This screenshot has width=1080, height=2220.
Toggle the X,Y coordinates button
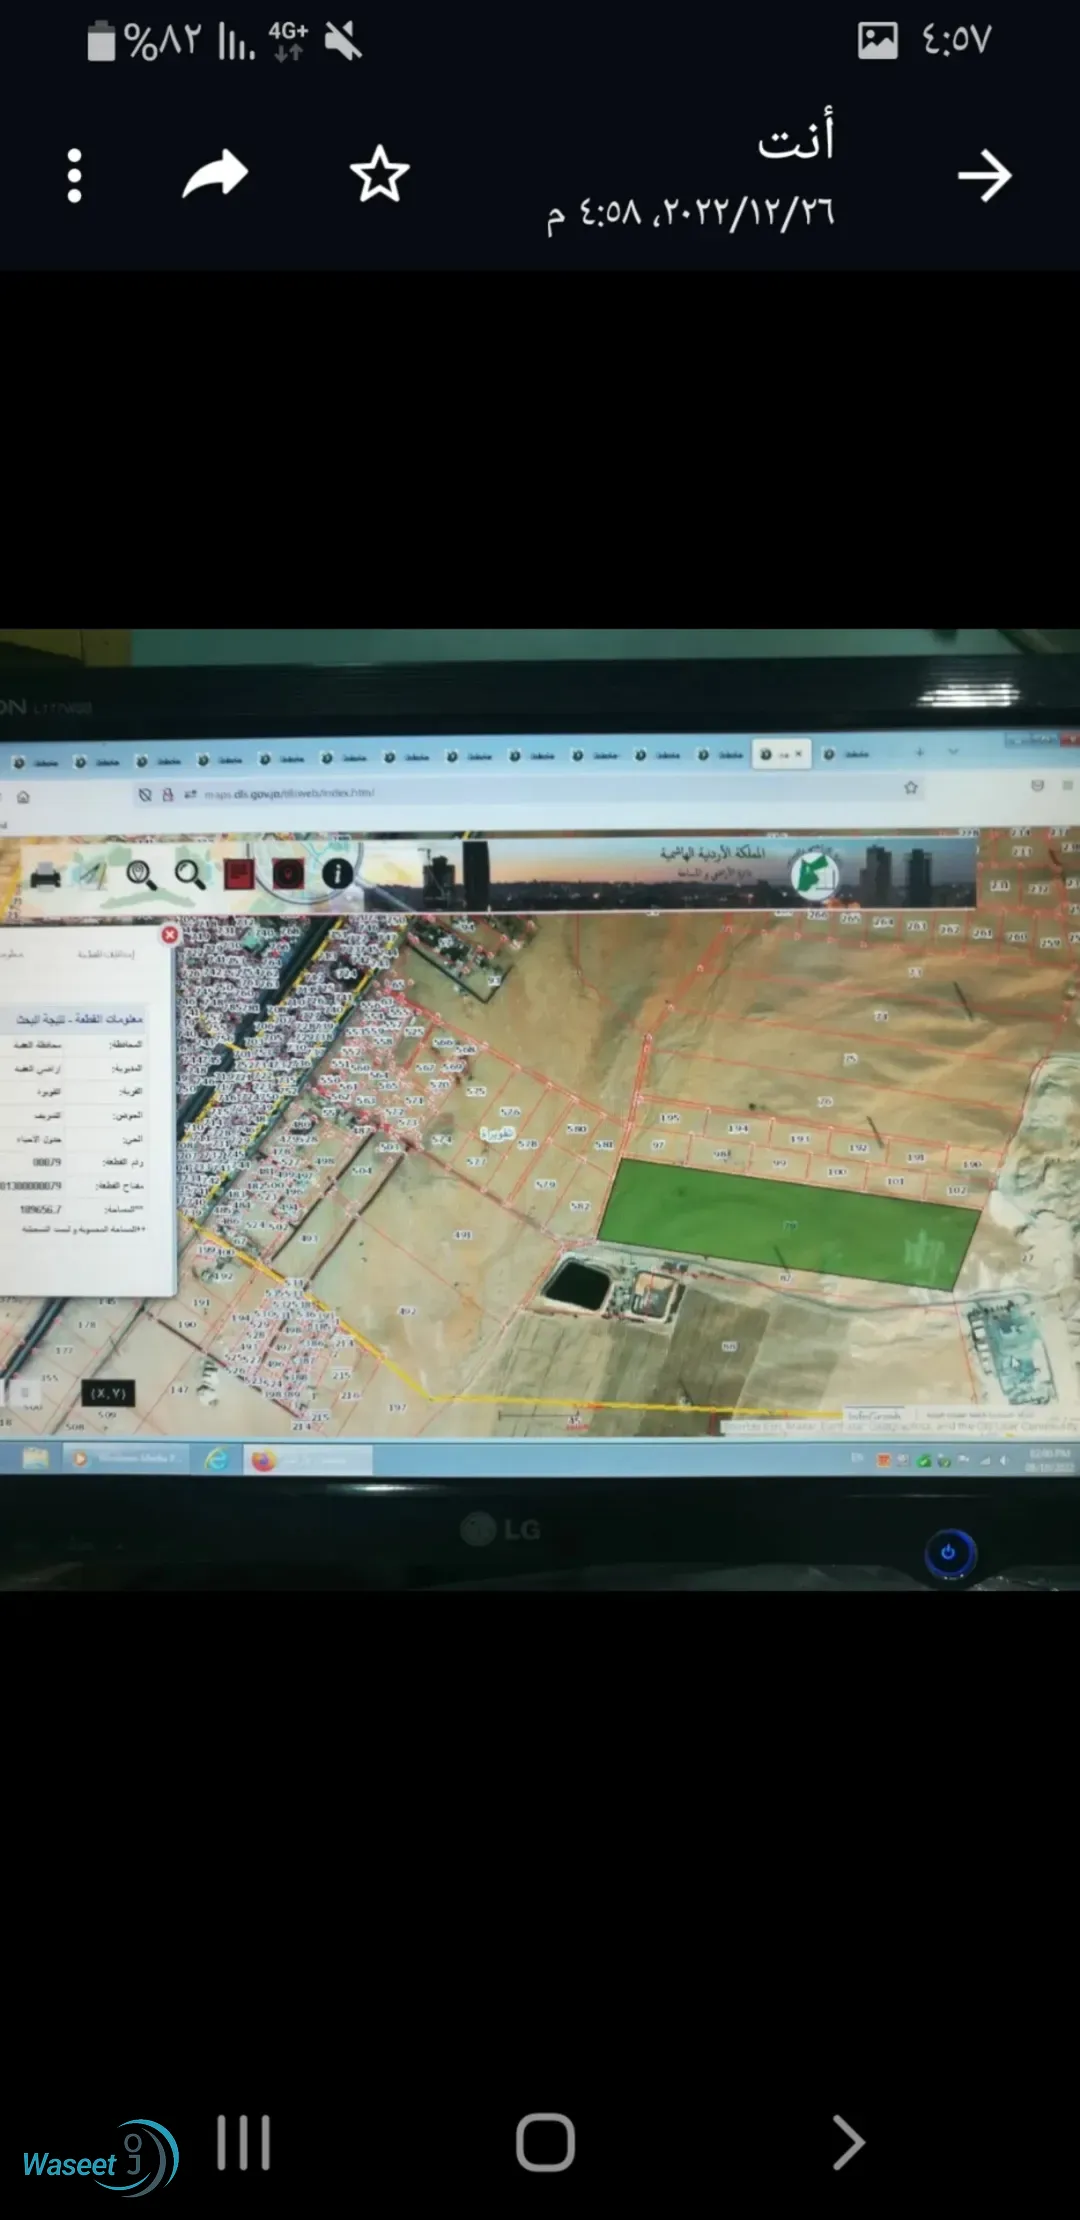108,1393
